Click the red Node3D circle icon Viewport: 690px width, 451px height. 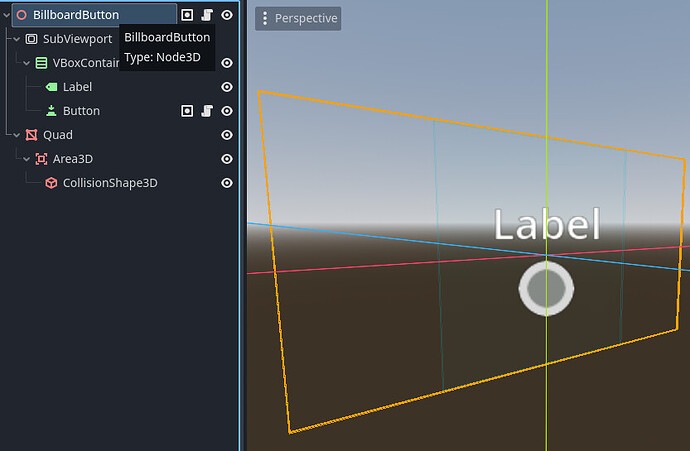coord(22,15)
